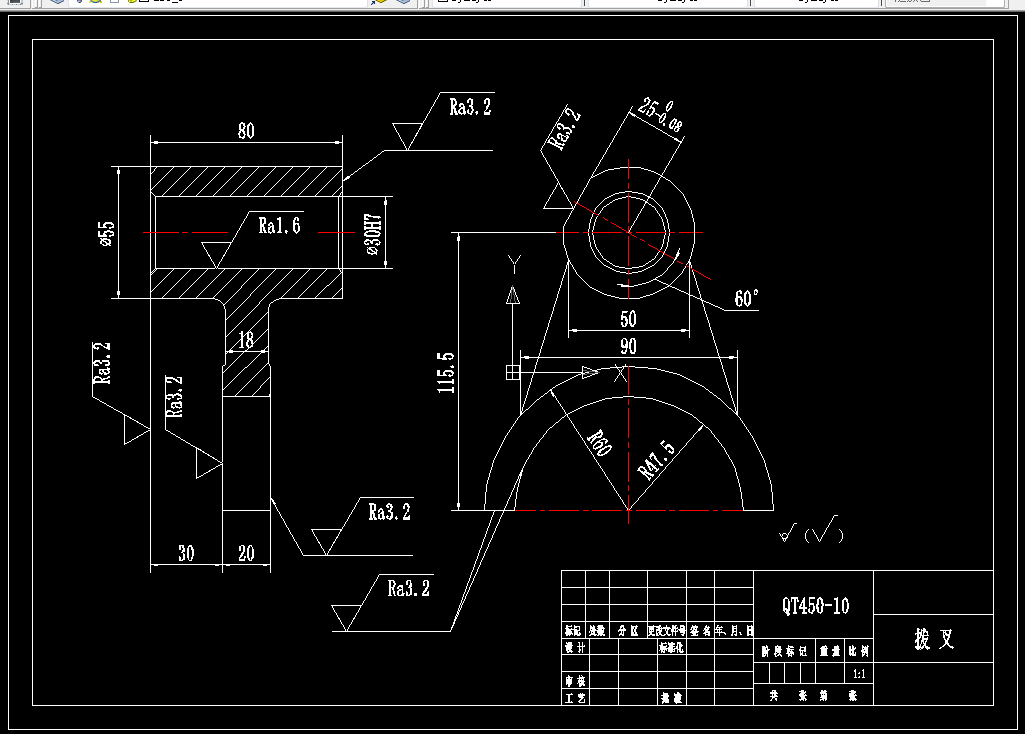
Task: Select the Ra3.2 label above the 80 dimension
Action: (x=470, y=107)
